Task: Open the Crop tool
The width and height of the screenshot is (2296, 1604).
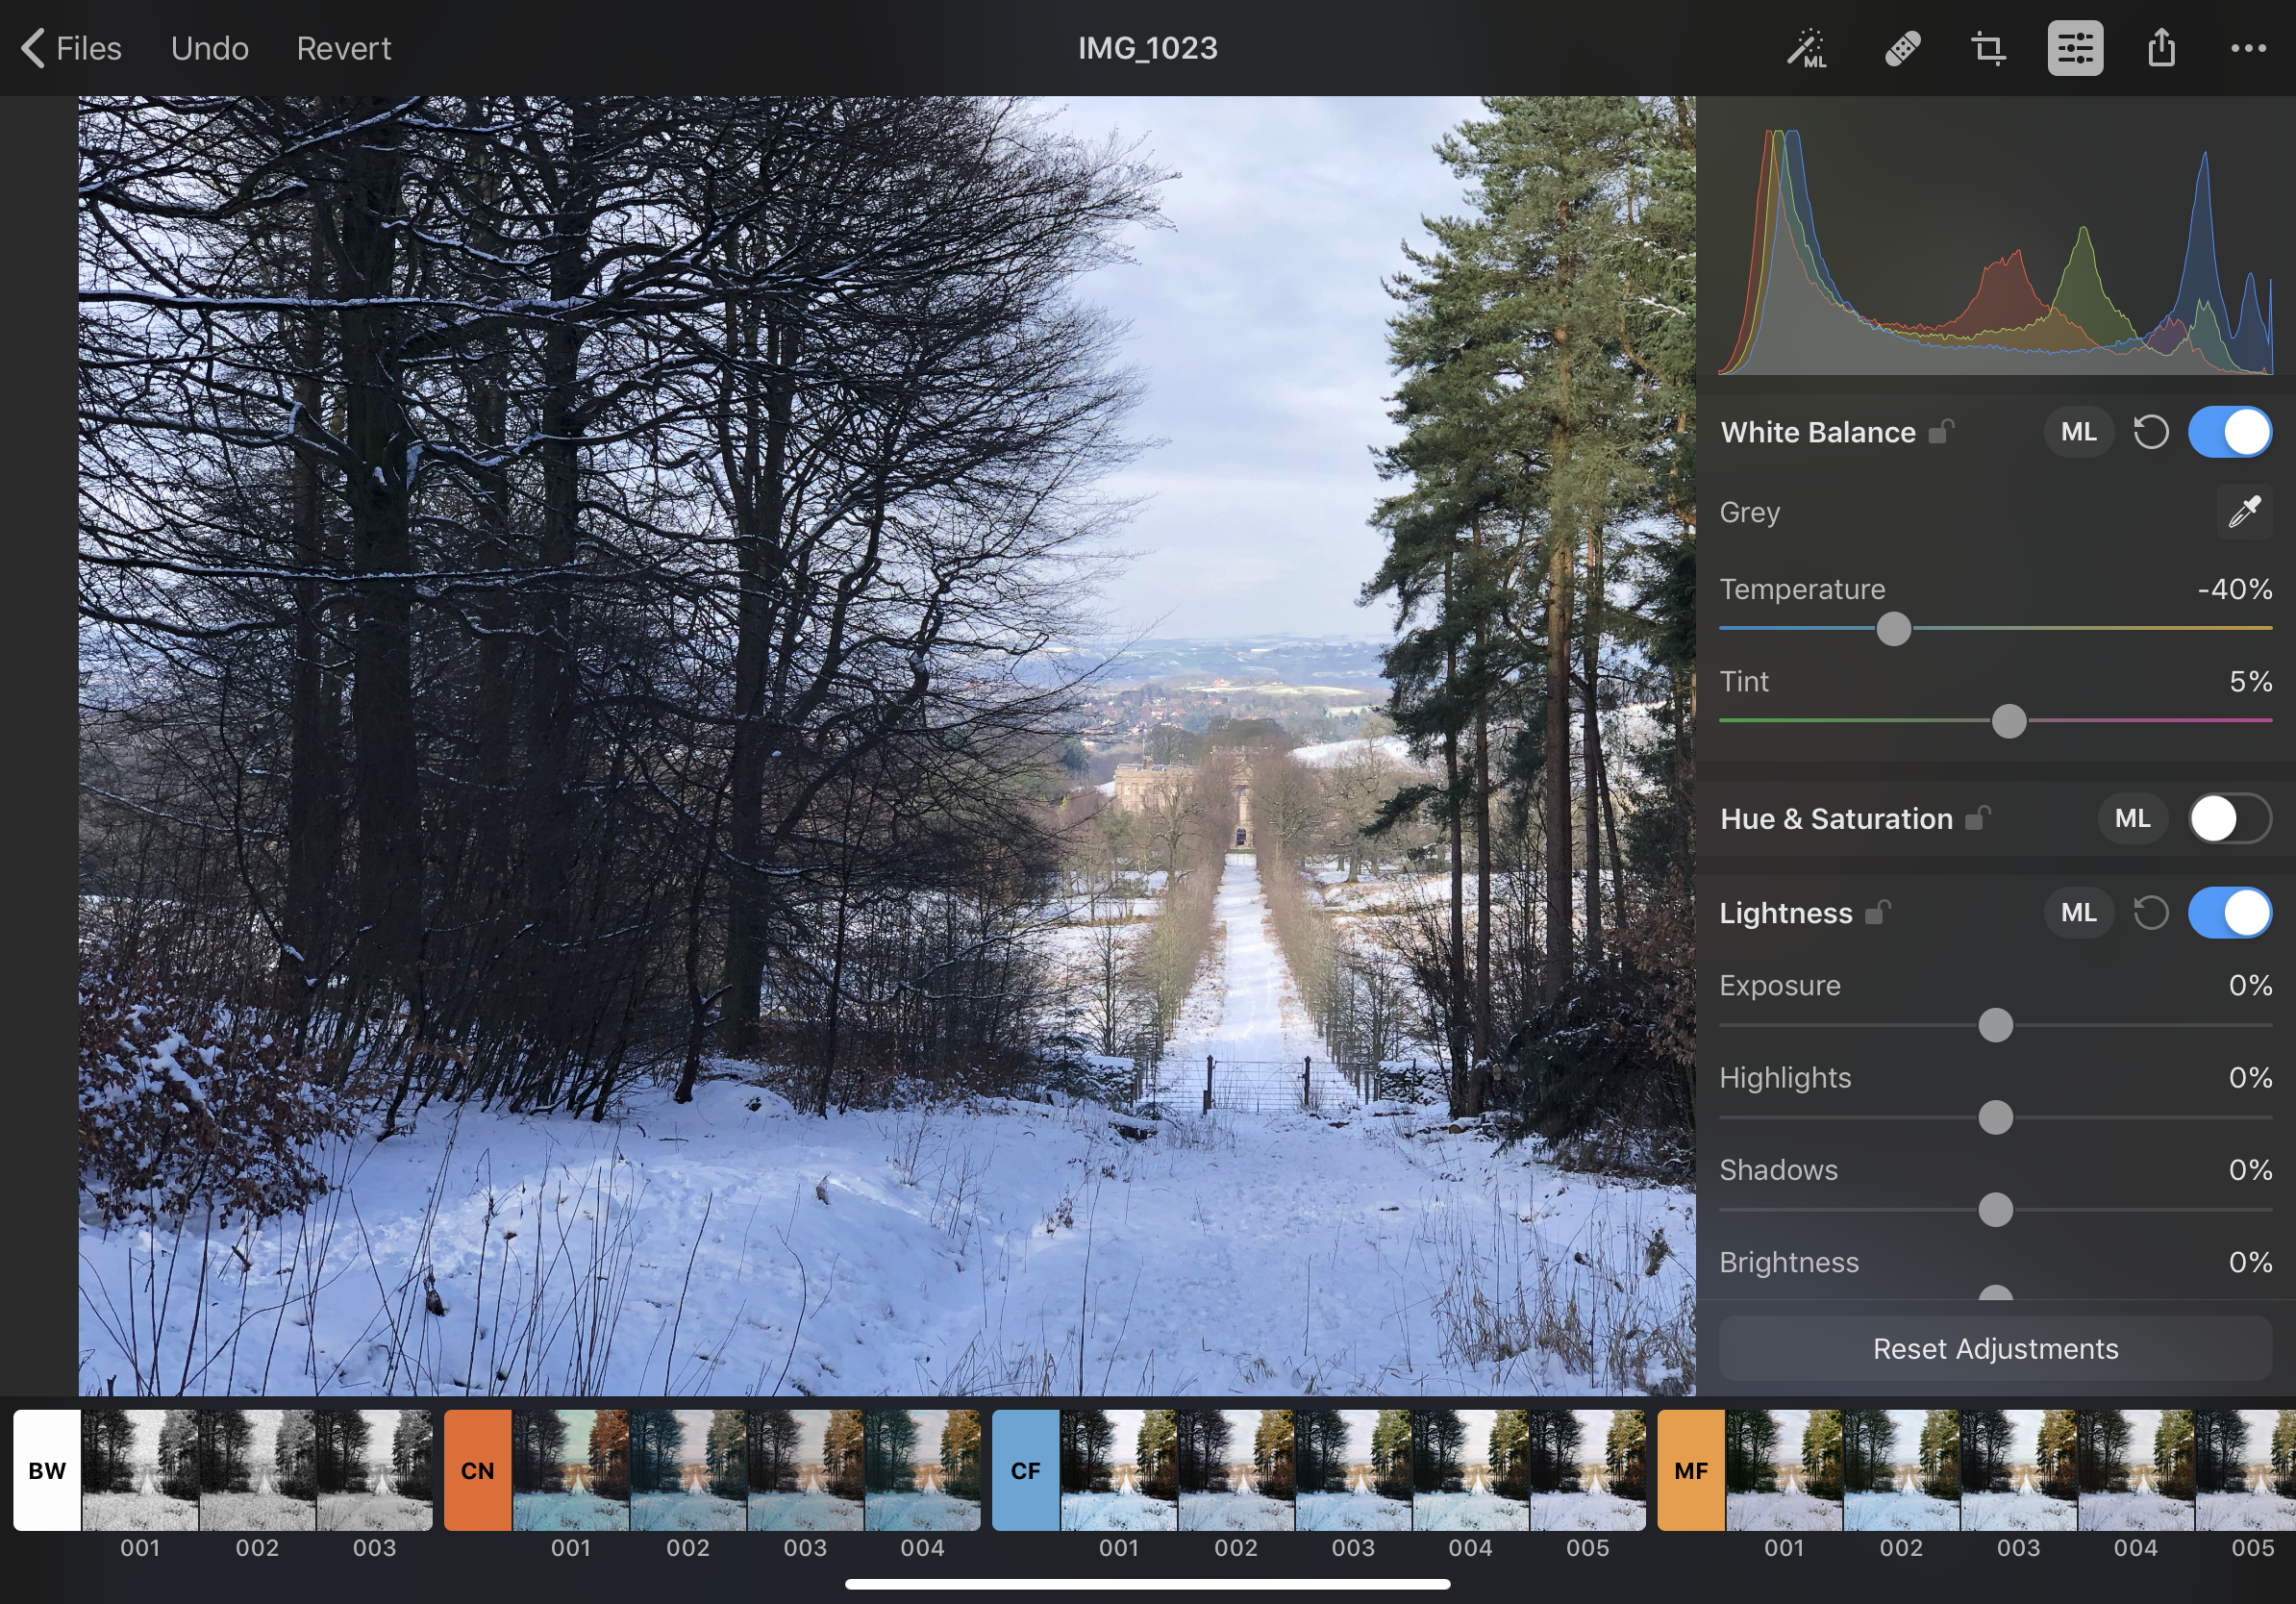Action: [1988, 48]
